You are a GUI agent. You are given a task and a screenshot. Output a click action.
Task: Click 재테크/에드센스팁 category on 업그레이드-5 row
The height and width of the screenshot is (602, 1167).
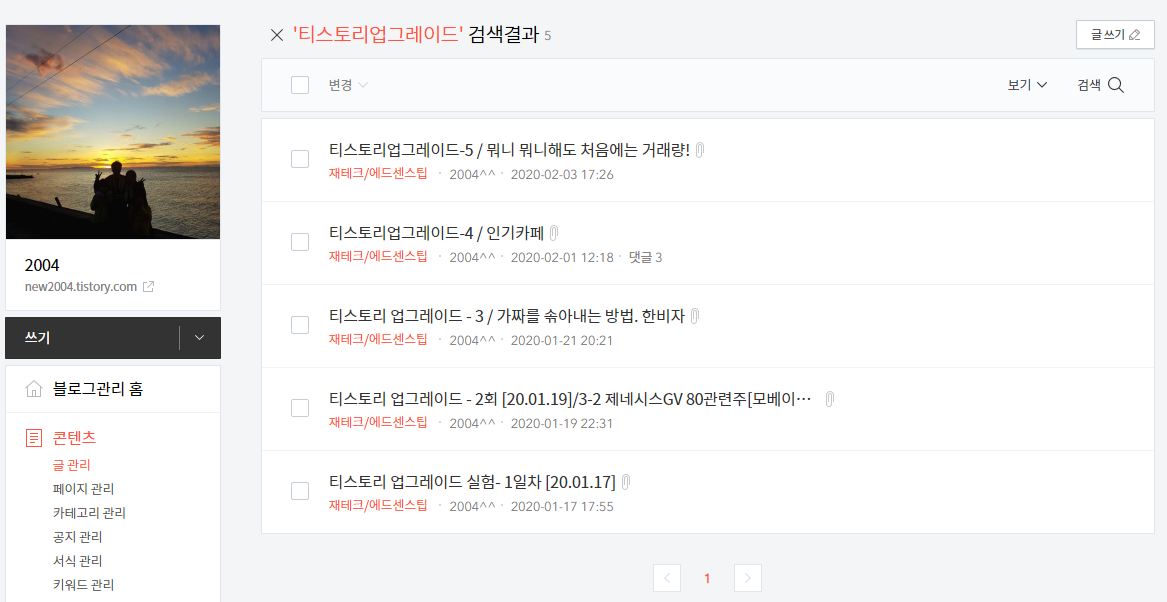(378, 174)
